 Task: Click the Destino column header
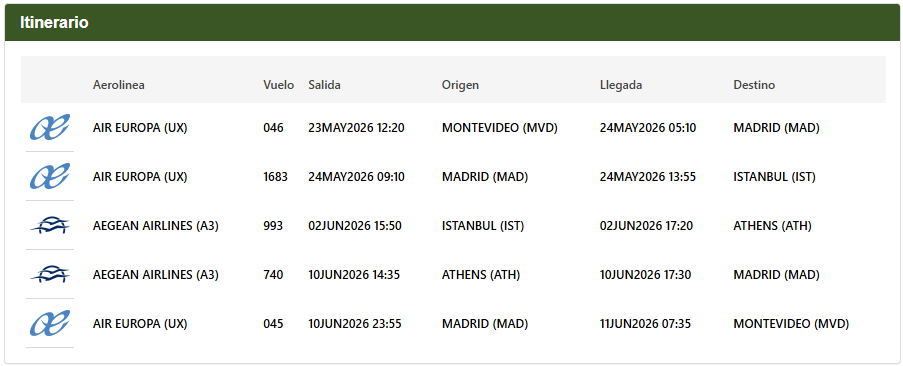click(x=754, y=85)
